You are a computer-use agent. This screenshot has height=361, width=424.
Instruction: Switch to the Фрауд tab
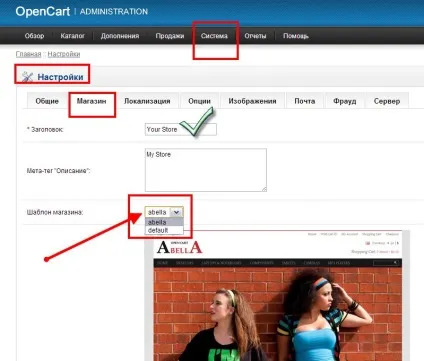(345, 101)
